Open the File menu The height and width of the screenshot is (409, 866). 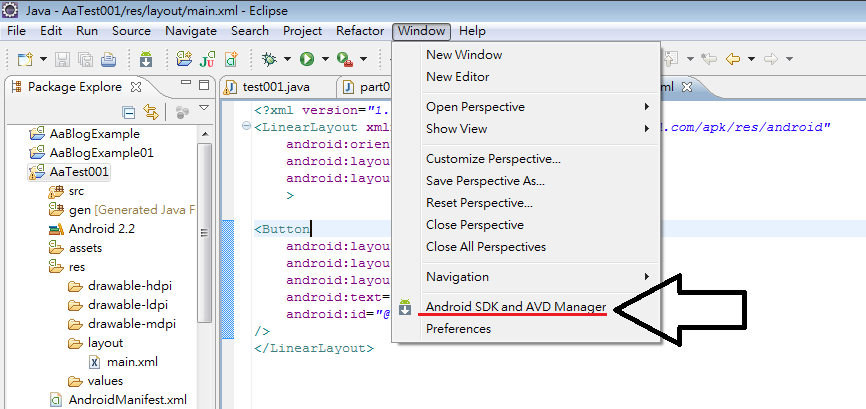pos(17,31)
